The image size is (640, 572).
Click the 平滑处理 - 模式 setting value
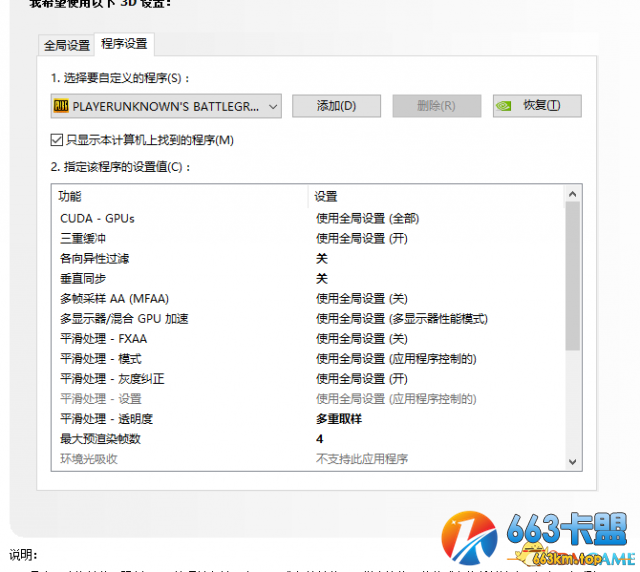click(x=396, y=359)
